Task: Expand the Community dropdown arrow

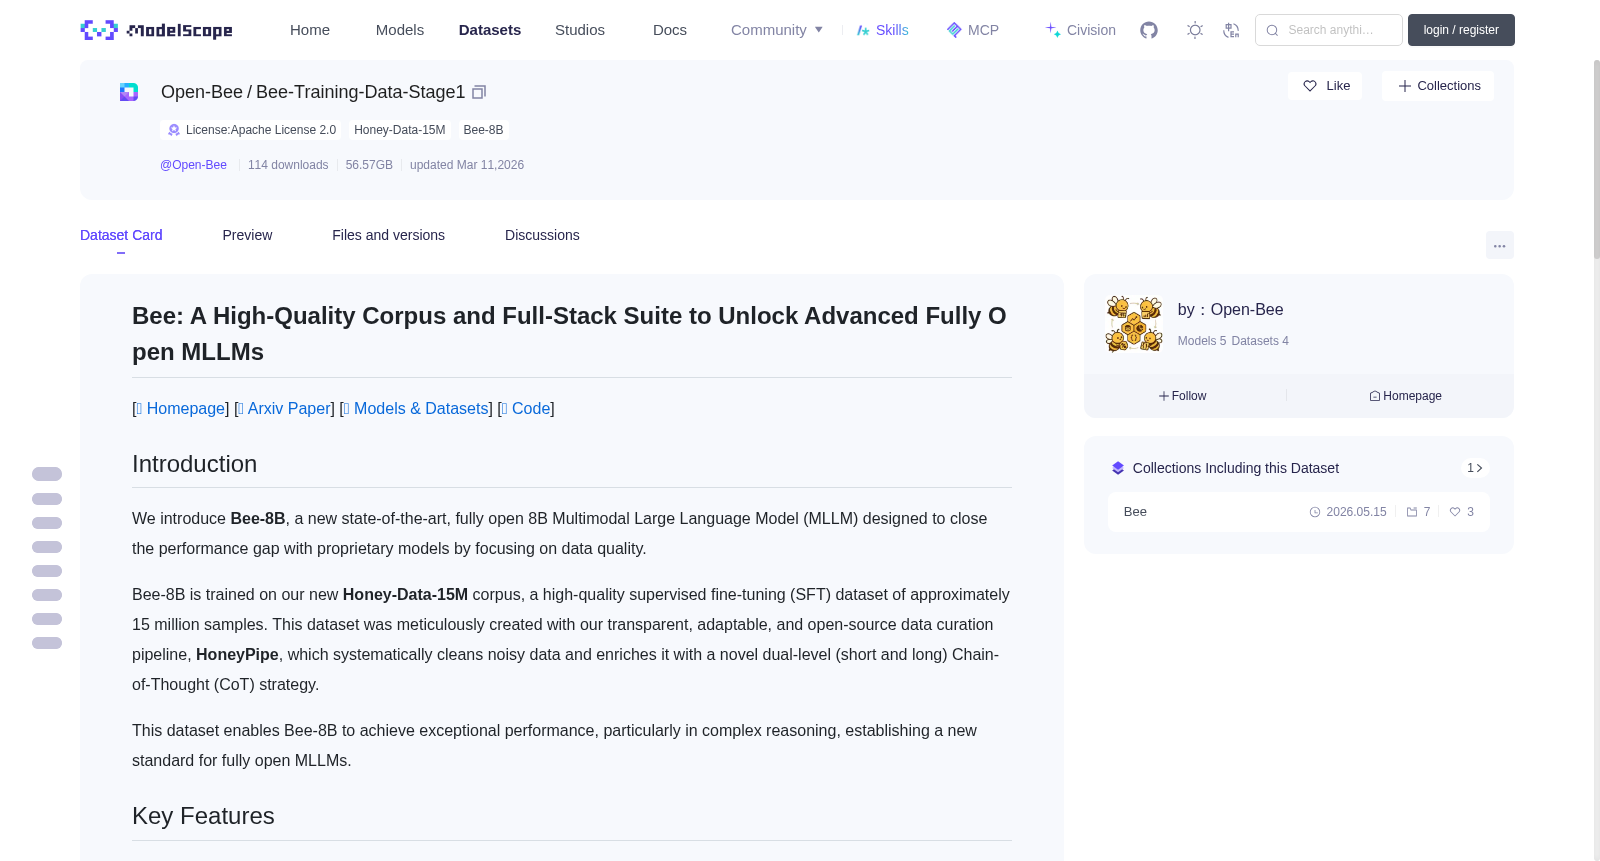Action: [x=819, y=30]
